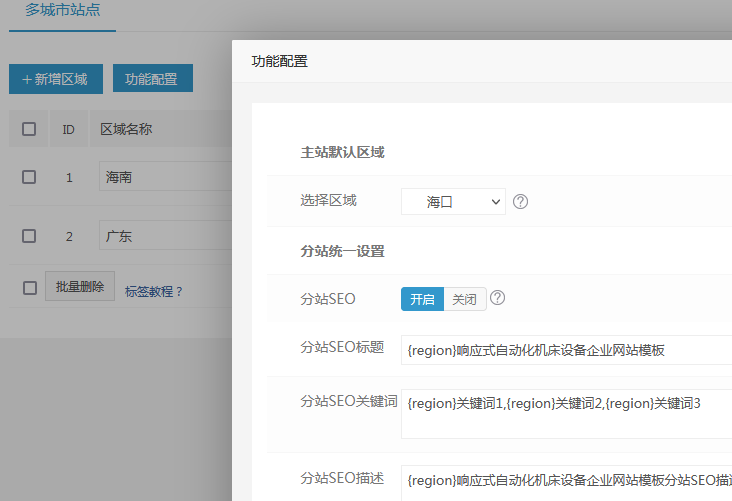Click the 分站SEO关键词 label
The width and height of the screenshot is (732, 501).
[349, 401]
